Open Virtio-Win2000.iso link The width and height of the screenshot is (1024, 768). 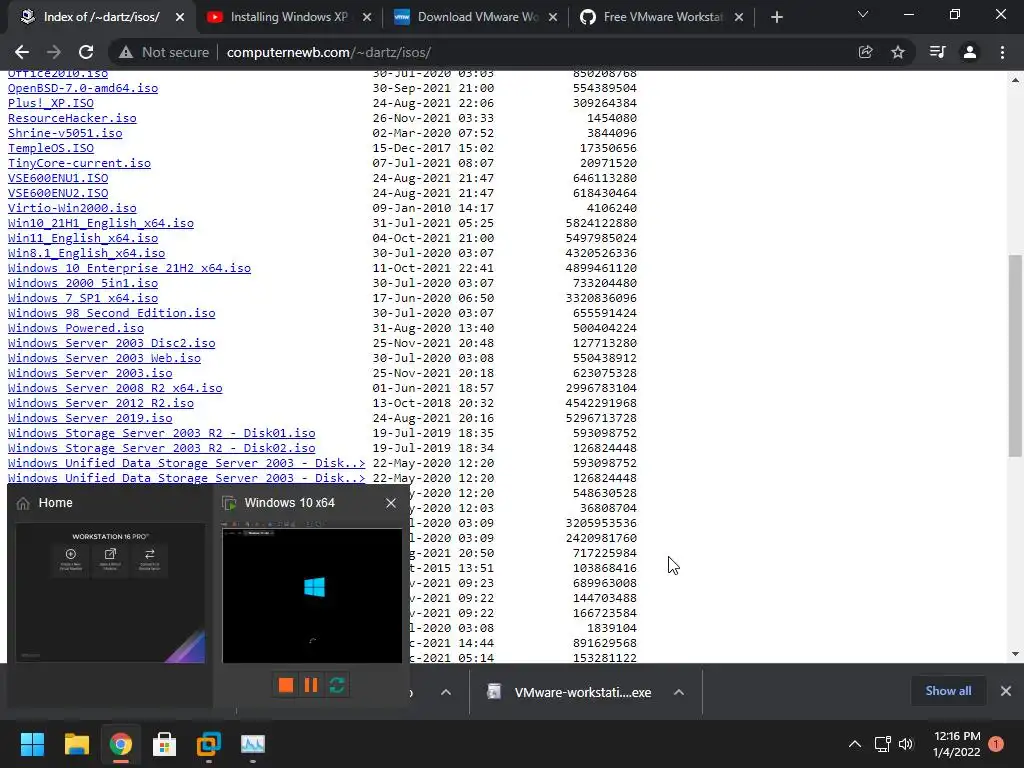(x=72, y=208)
